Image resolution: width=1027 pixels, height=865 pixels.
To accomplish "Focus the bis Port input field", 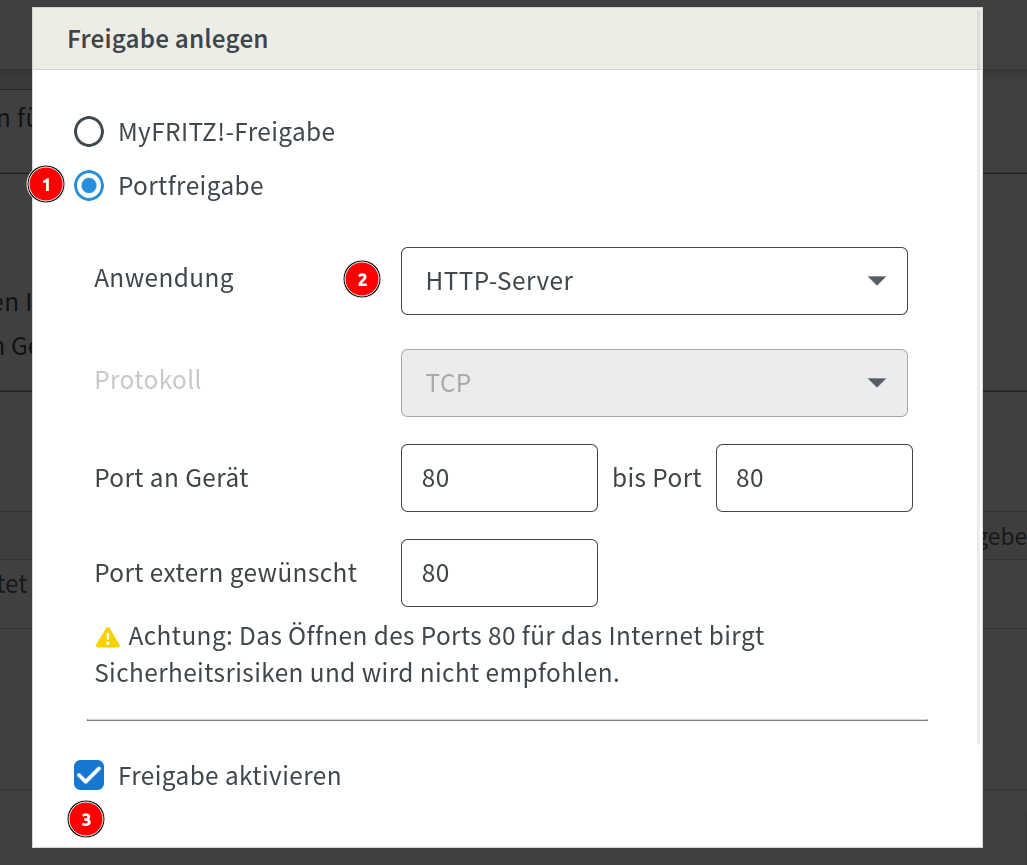I will tap(814, 478).
